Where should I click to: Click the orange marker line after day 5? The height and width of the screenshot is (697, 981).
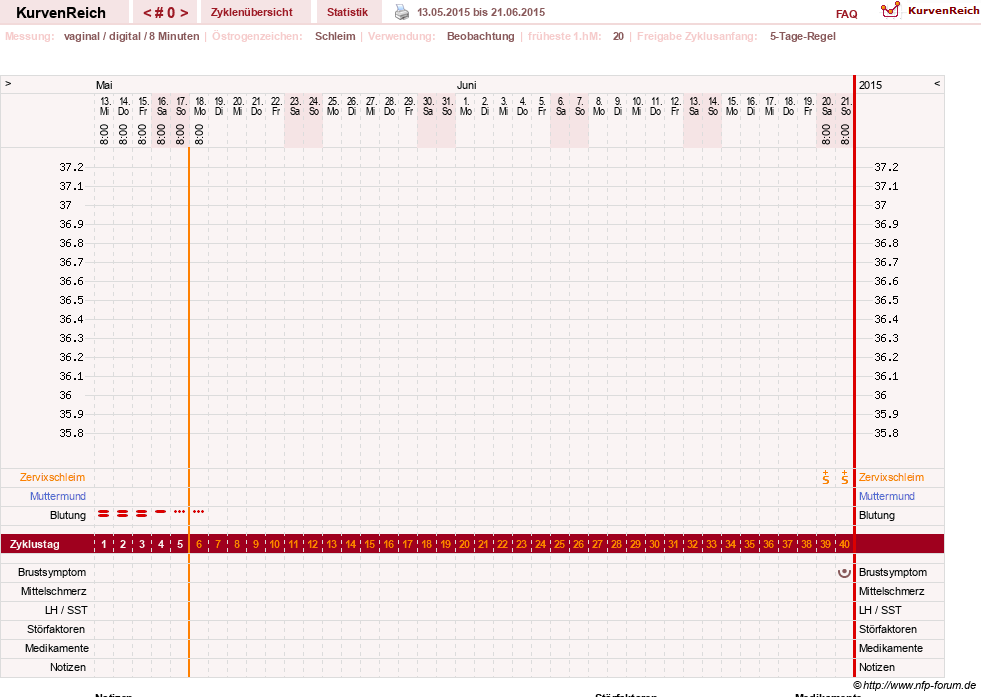[189, 413]
